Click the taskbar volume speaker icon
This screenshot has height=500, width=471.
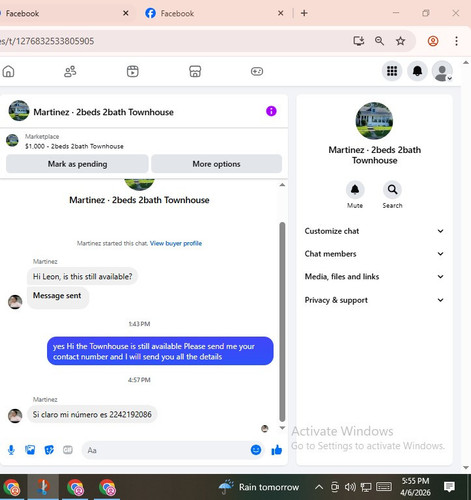click(x=350, y=487)
